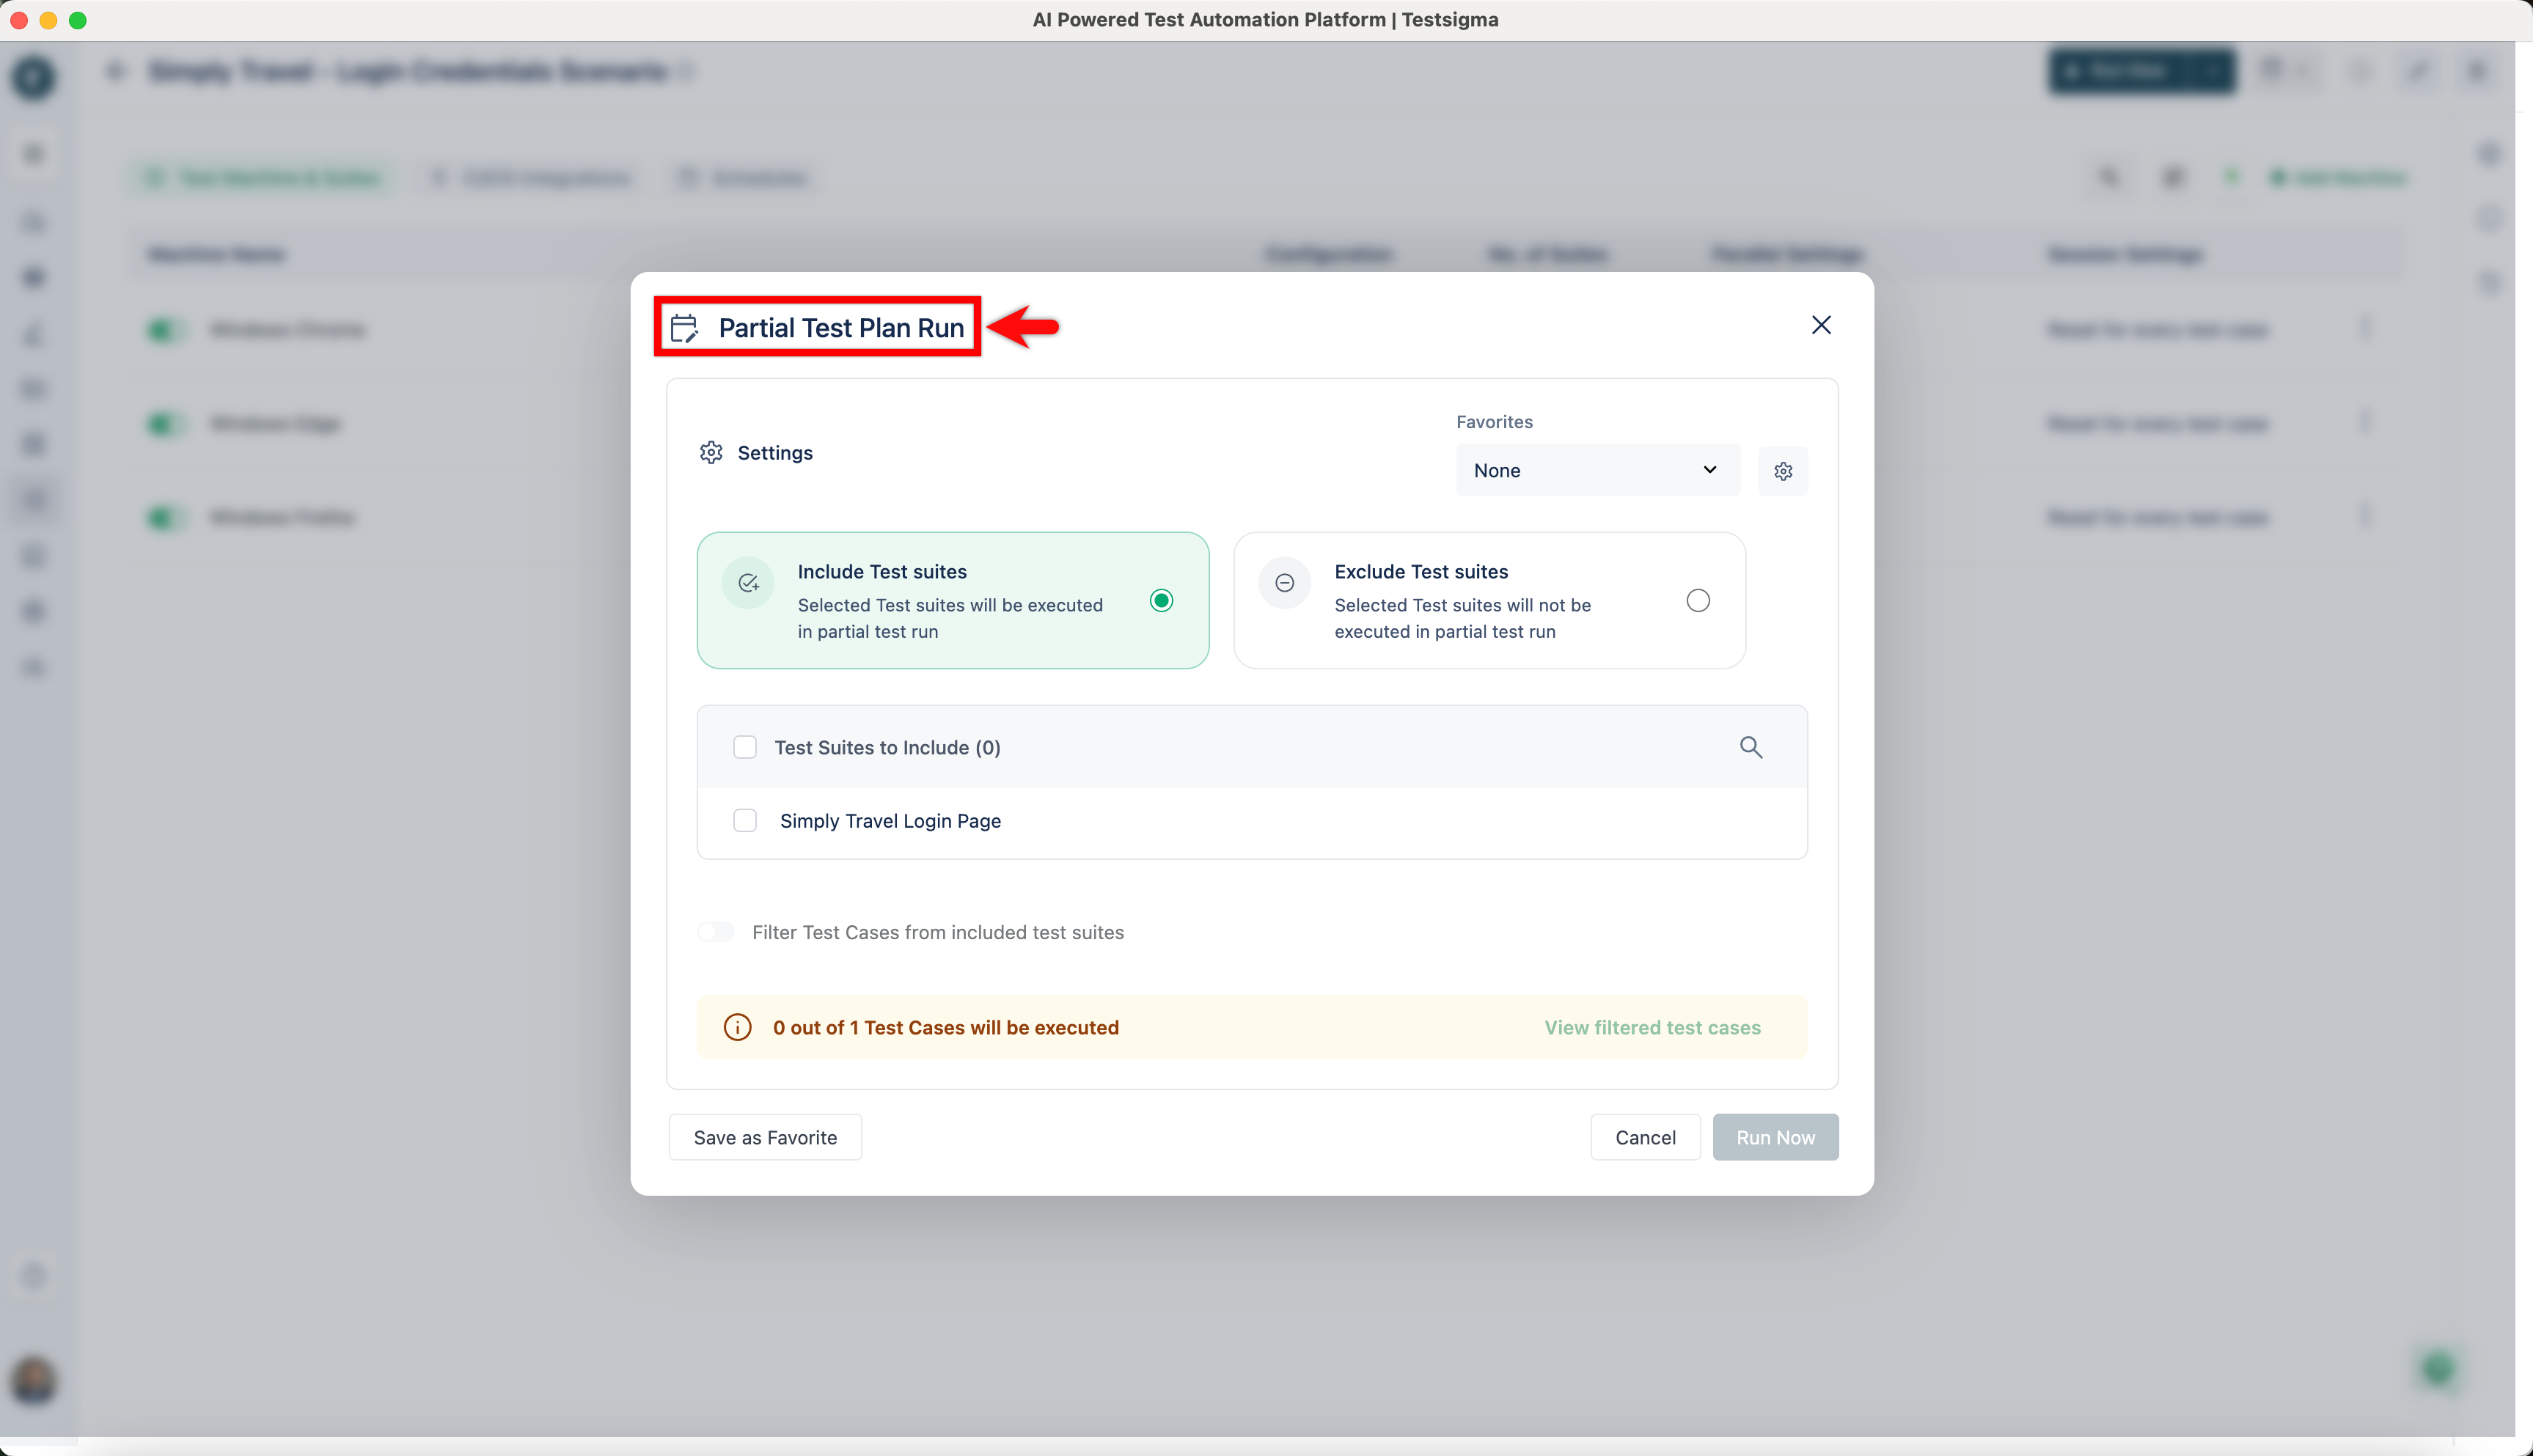Check the Simply Travel Login Page checkbox
The height and width of the screenshot is (1456, 2533).
click(x=745, y=821)
